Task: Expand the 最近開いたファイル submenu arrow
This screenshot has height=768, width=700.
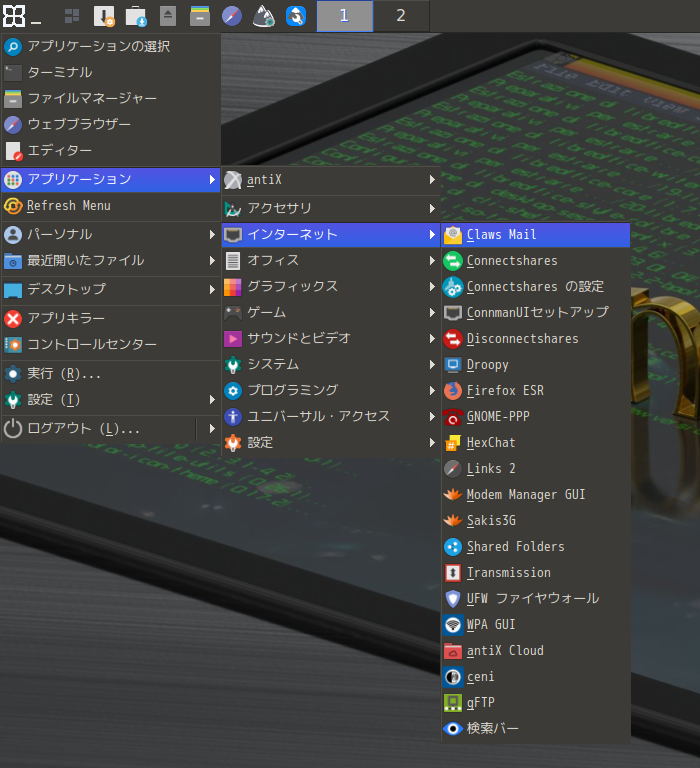Action: [x=212, y=261]
